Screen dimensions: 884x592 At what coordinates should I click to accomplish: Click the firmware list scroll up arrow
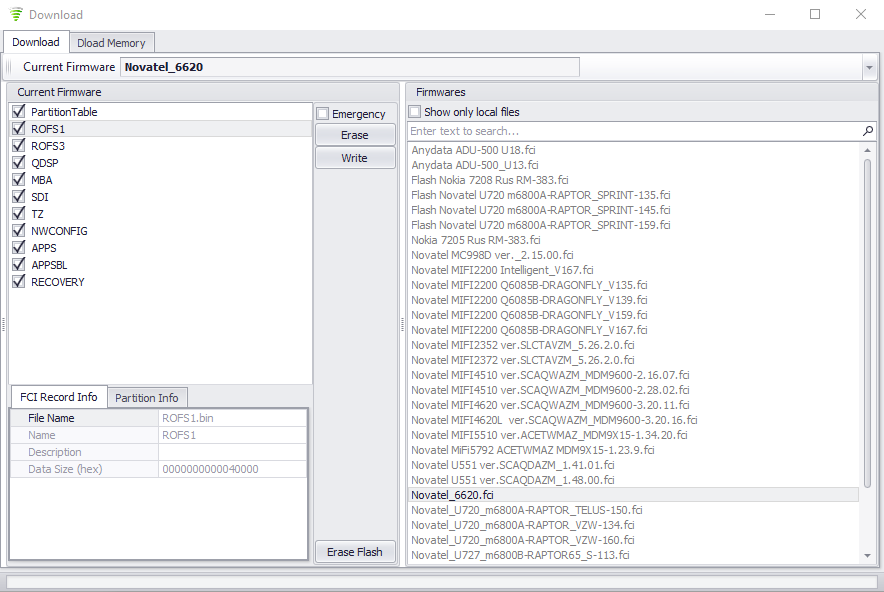[867, 150]
